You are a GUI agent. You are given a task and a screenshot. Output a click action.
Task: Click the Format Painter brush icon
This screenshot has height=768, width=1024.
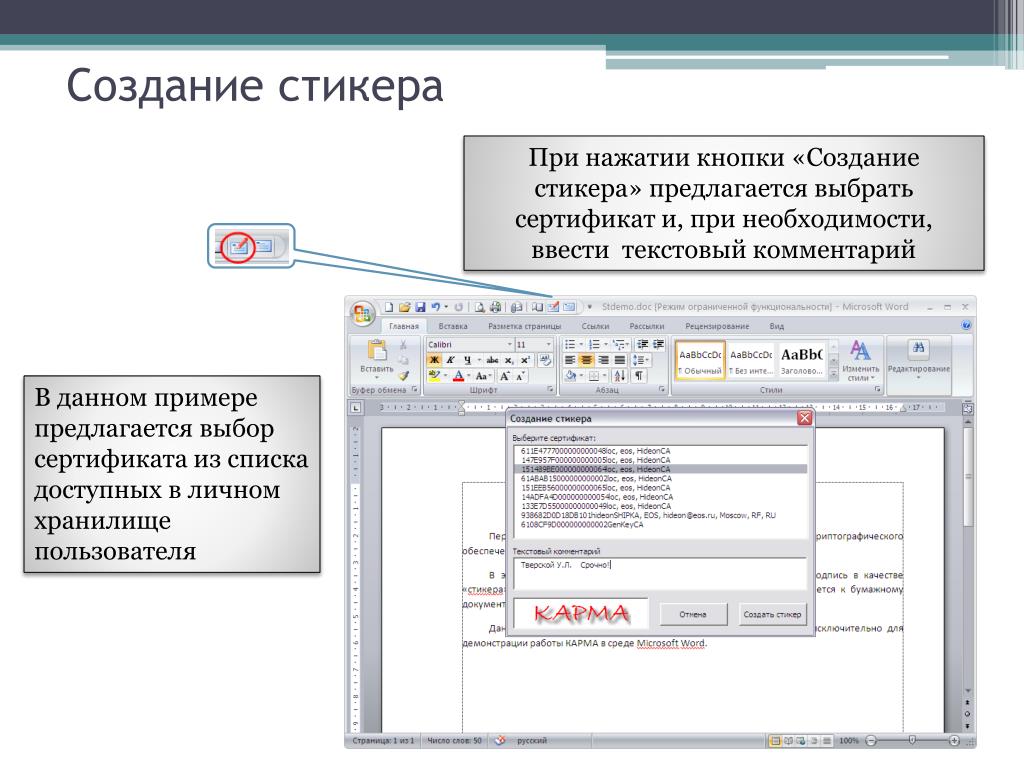click(x=404, y=376)
